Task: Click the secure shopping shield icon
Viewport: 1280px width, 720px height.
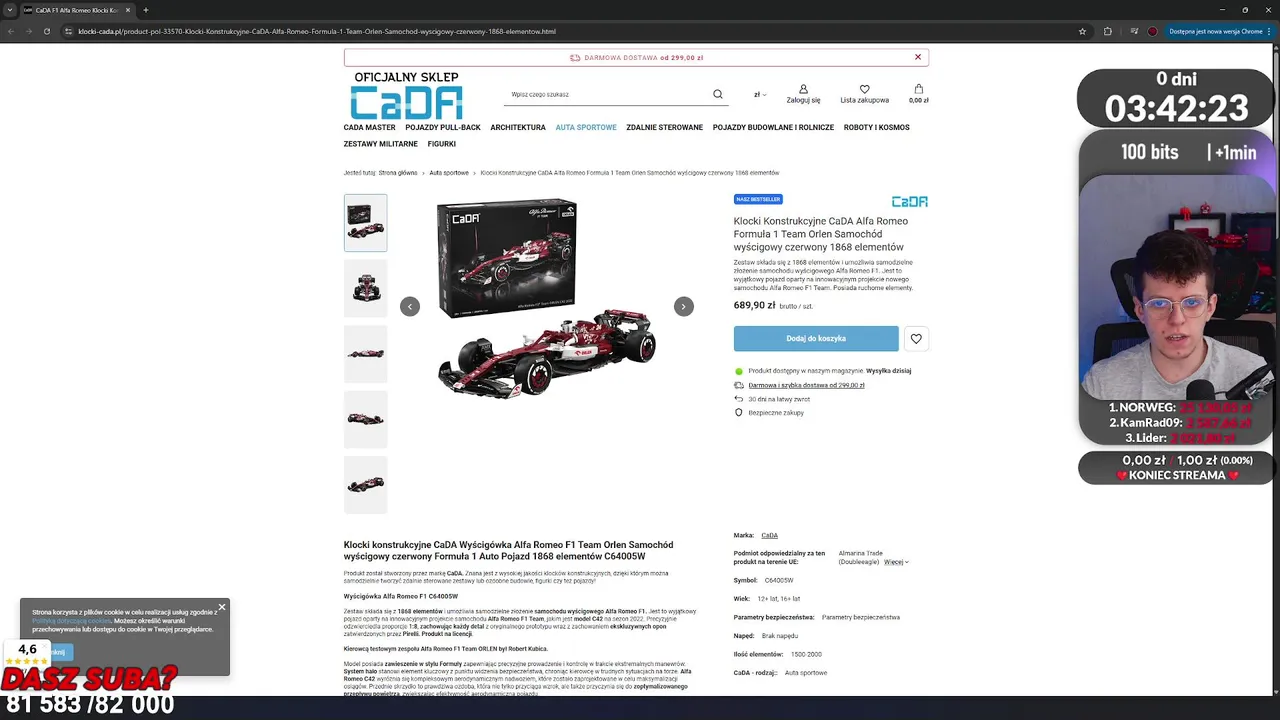Action: [x=739, y=412]
